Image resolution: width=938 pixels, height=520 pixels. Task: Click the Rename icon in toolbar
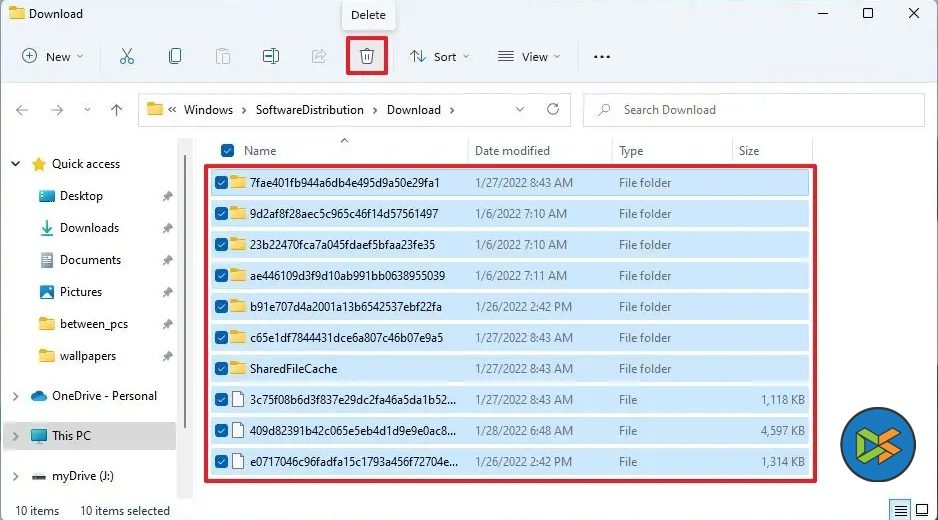(x=270, y=57)
